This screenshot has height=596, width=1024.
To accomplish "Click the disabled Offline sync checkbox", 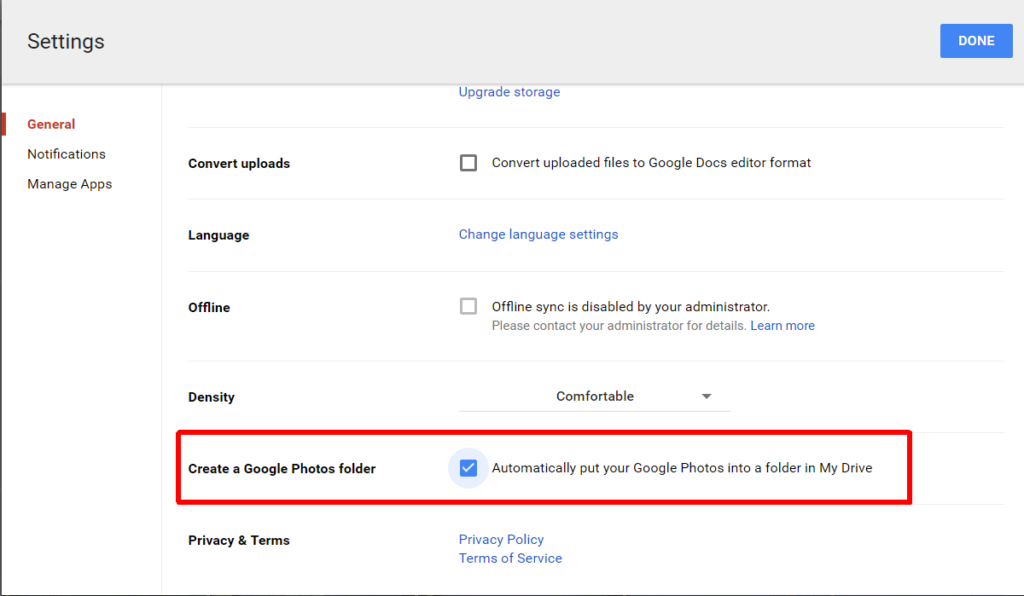I will pos(468,306).
